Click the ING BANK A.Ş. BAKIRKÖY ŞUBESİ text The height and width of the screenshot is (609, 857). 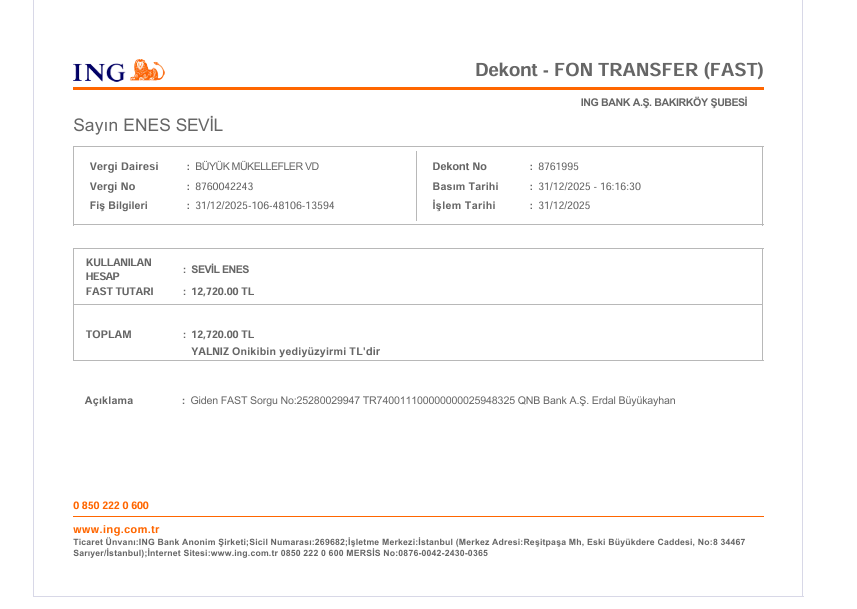[664, 102]
